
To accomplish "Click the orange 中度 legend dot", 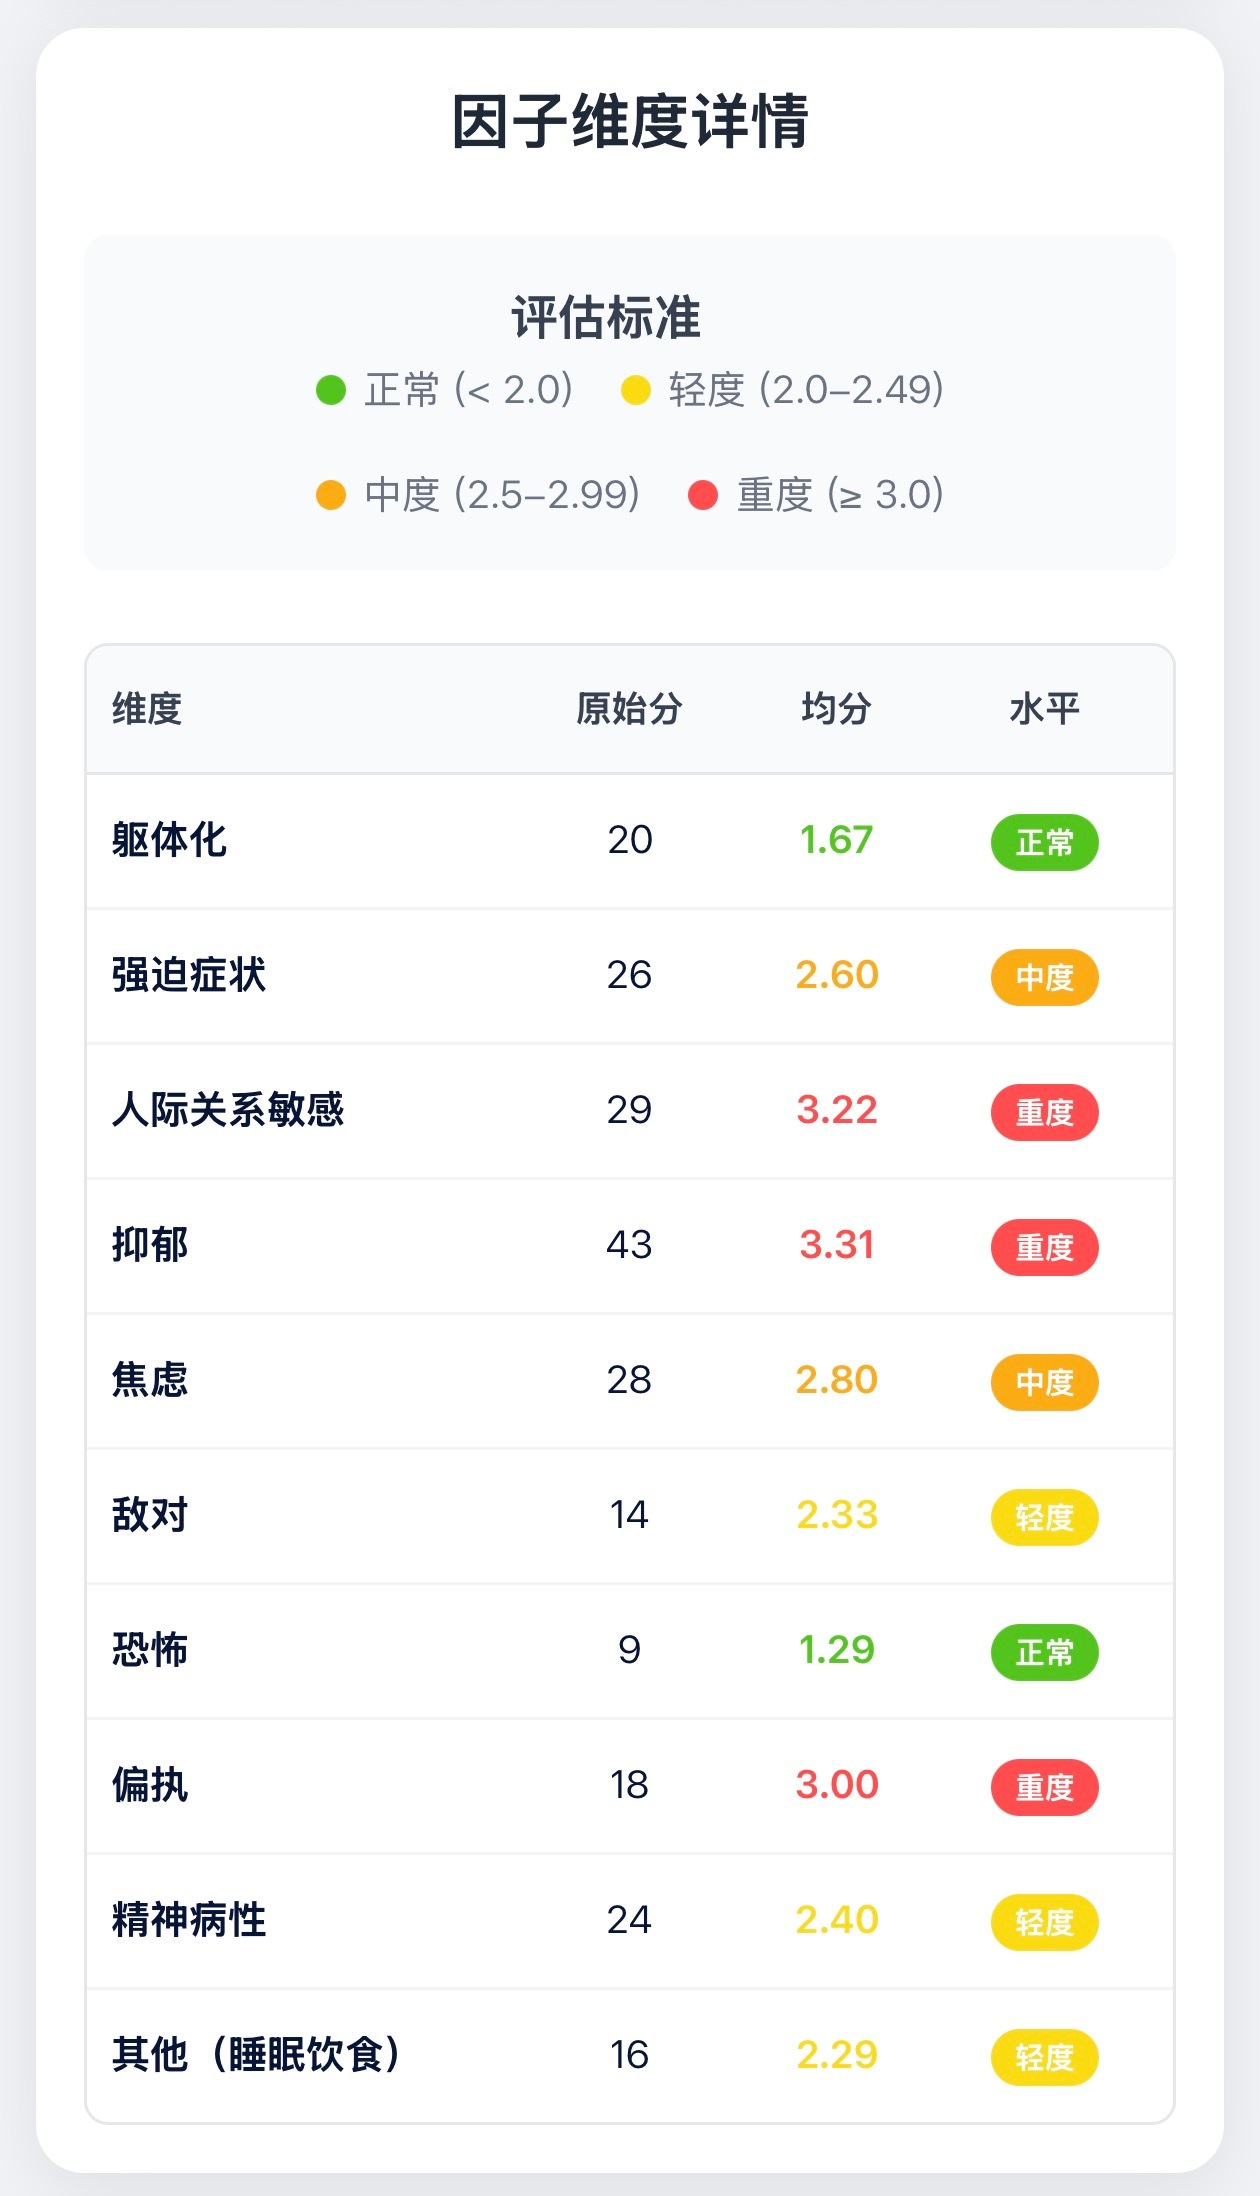I will 331,495.
